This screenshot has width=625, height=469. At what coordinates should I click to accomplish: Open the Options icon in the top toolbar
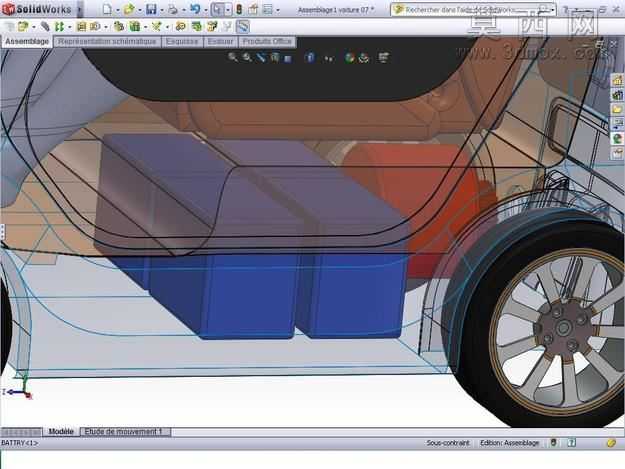click(268, 9)
